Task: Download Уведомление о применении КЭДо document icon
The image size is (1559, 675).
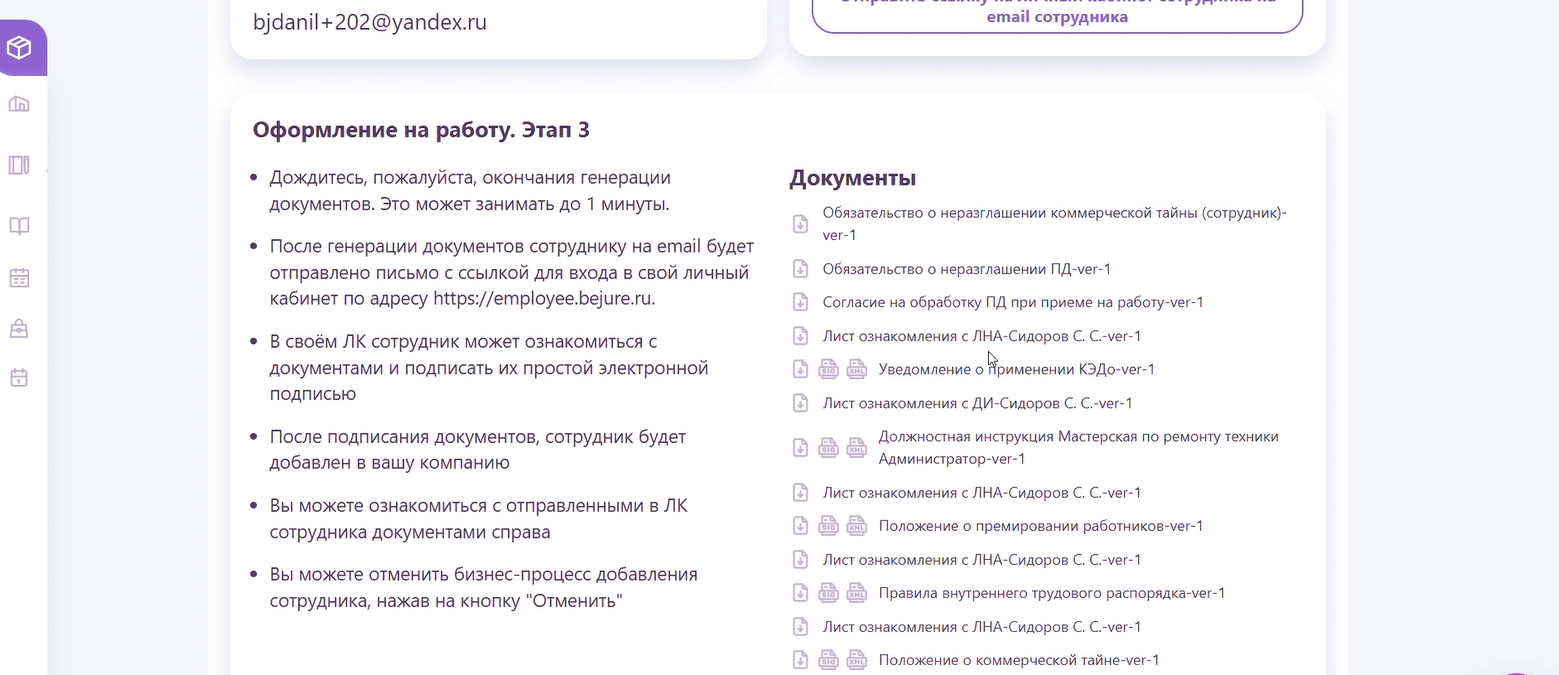Action: pos(800,369)
